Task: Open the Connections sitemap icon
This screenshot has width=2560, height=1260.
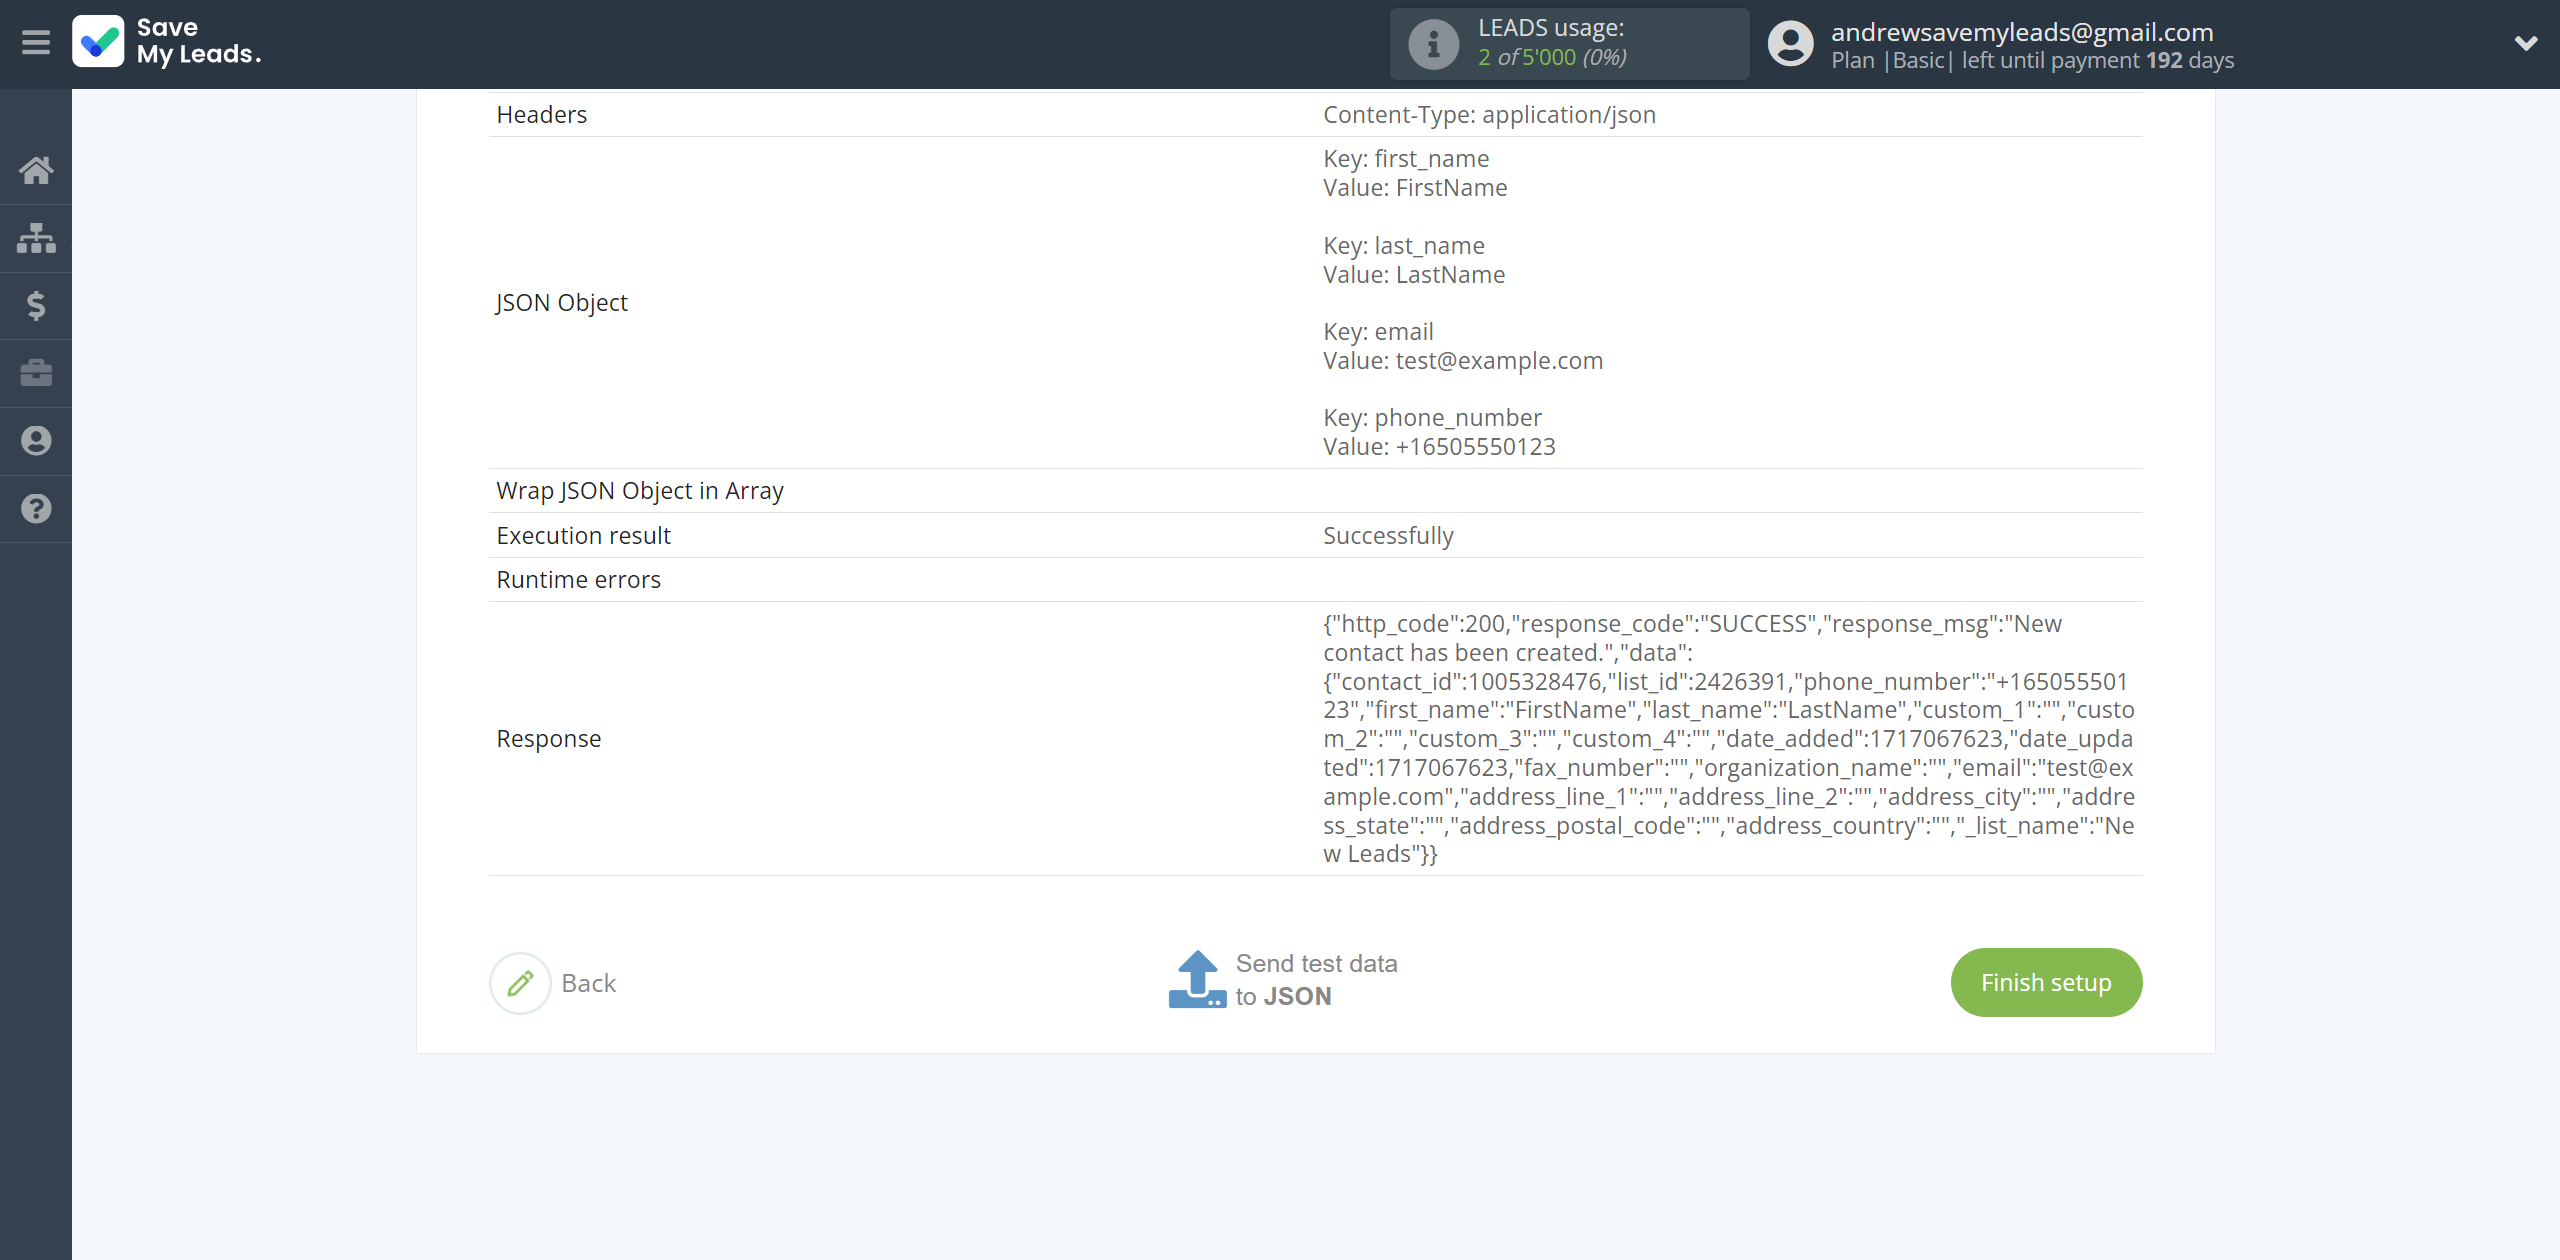Action: 36,238
